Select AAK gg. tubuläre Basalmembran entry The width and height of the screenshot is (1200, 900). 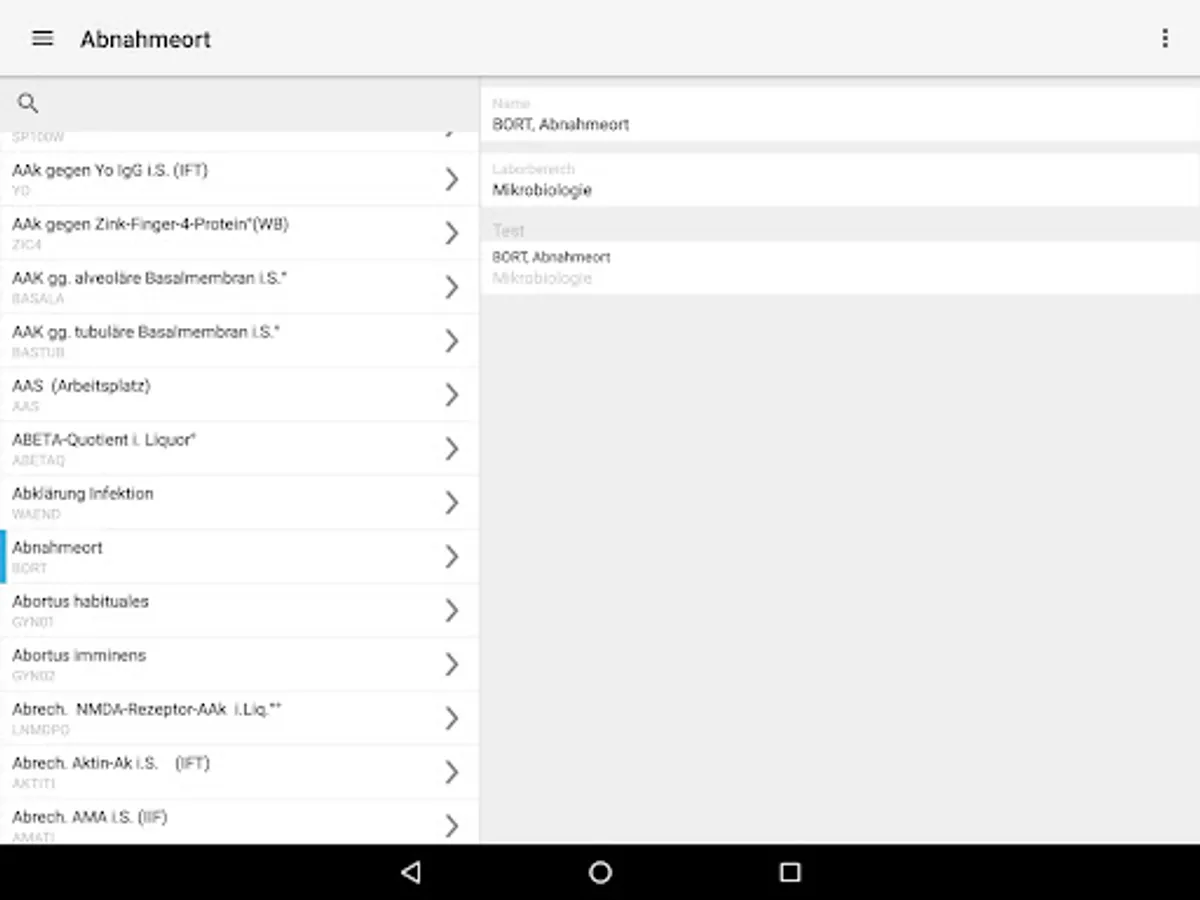(239, 341)
